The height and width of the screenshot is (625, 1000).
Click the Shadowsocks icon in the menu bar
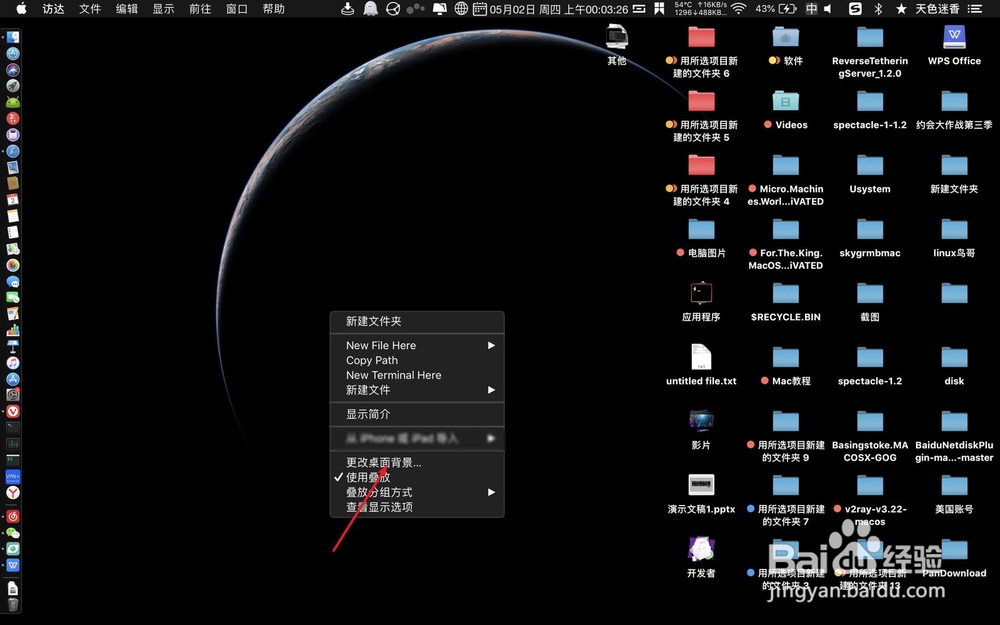(853, 9)
